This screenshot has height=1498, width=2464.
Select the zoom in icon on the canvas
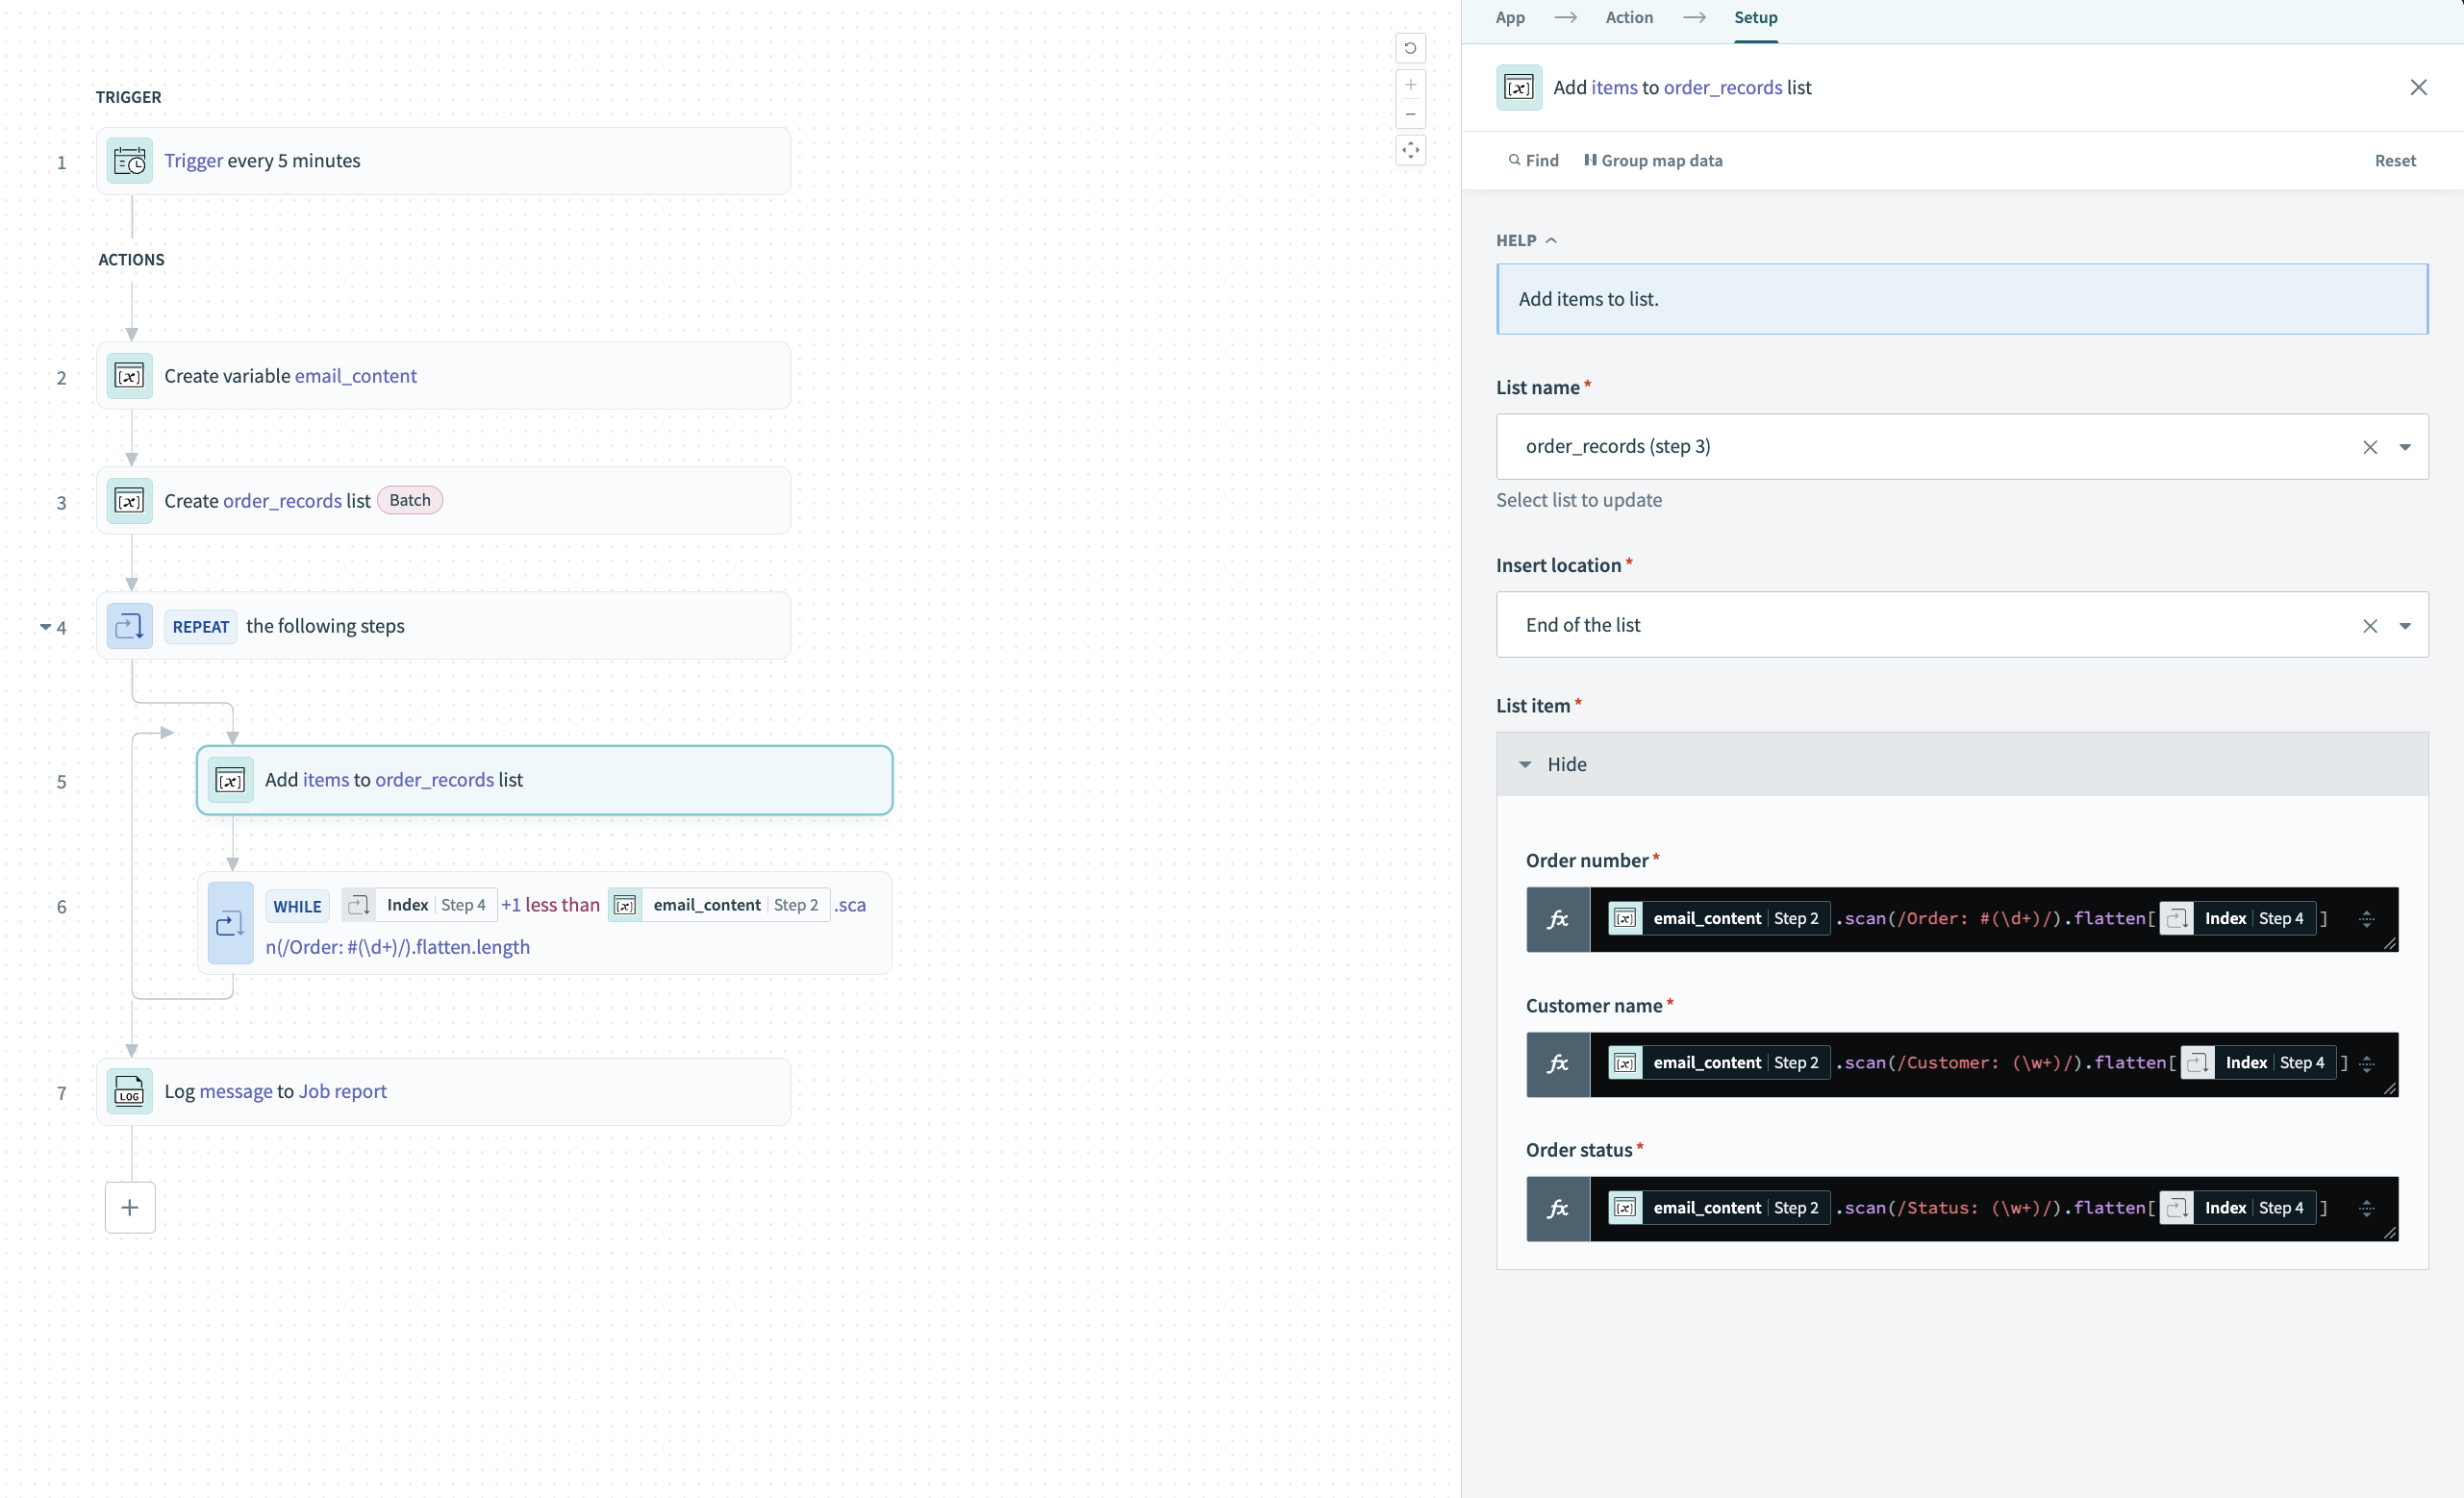click(1410, 84)
